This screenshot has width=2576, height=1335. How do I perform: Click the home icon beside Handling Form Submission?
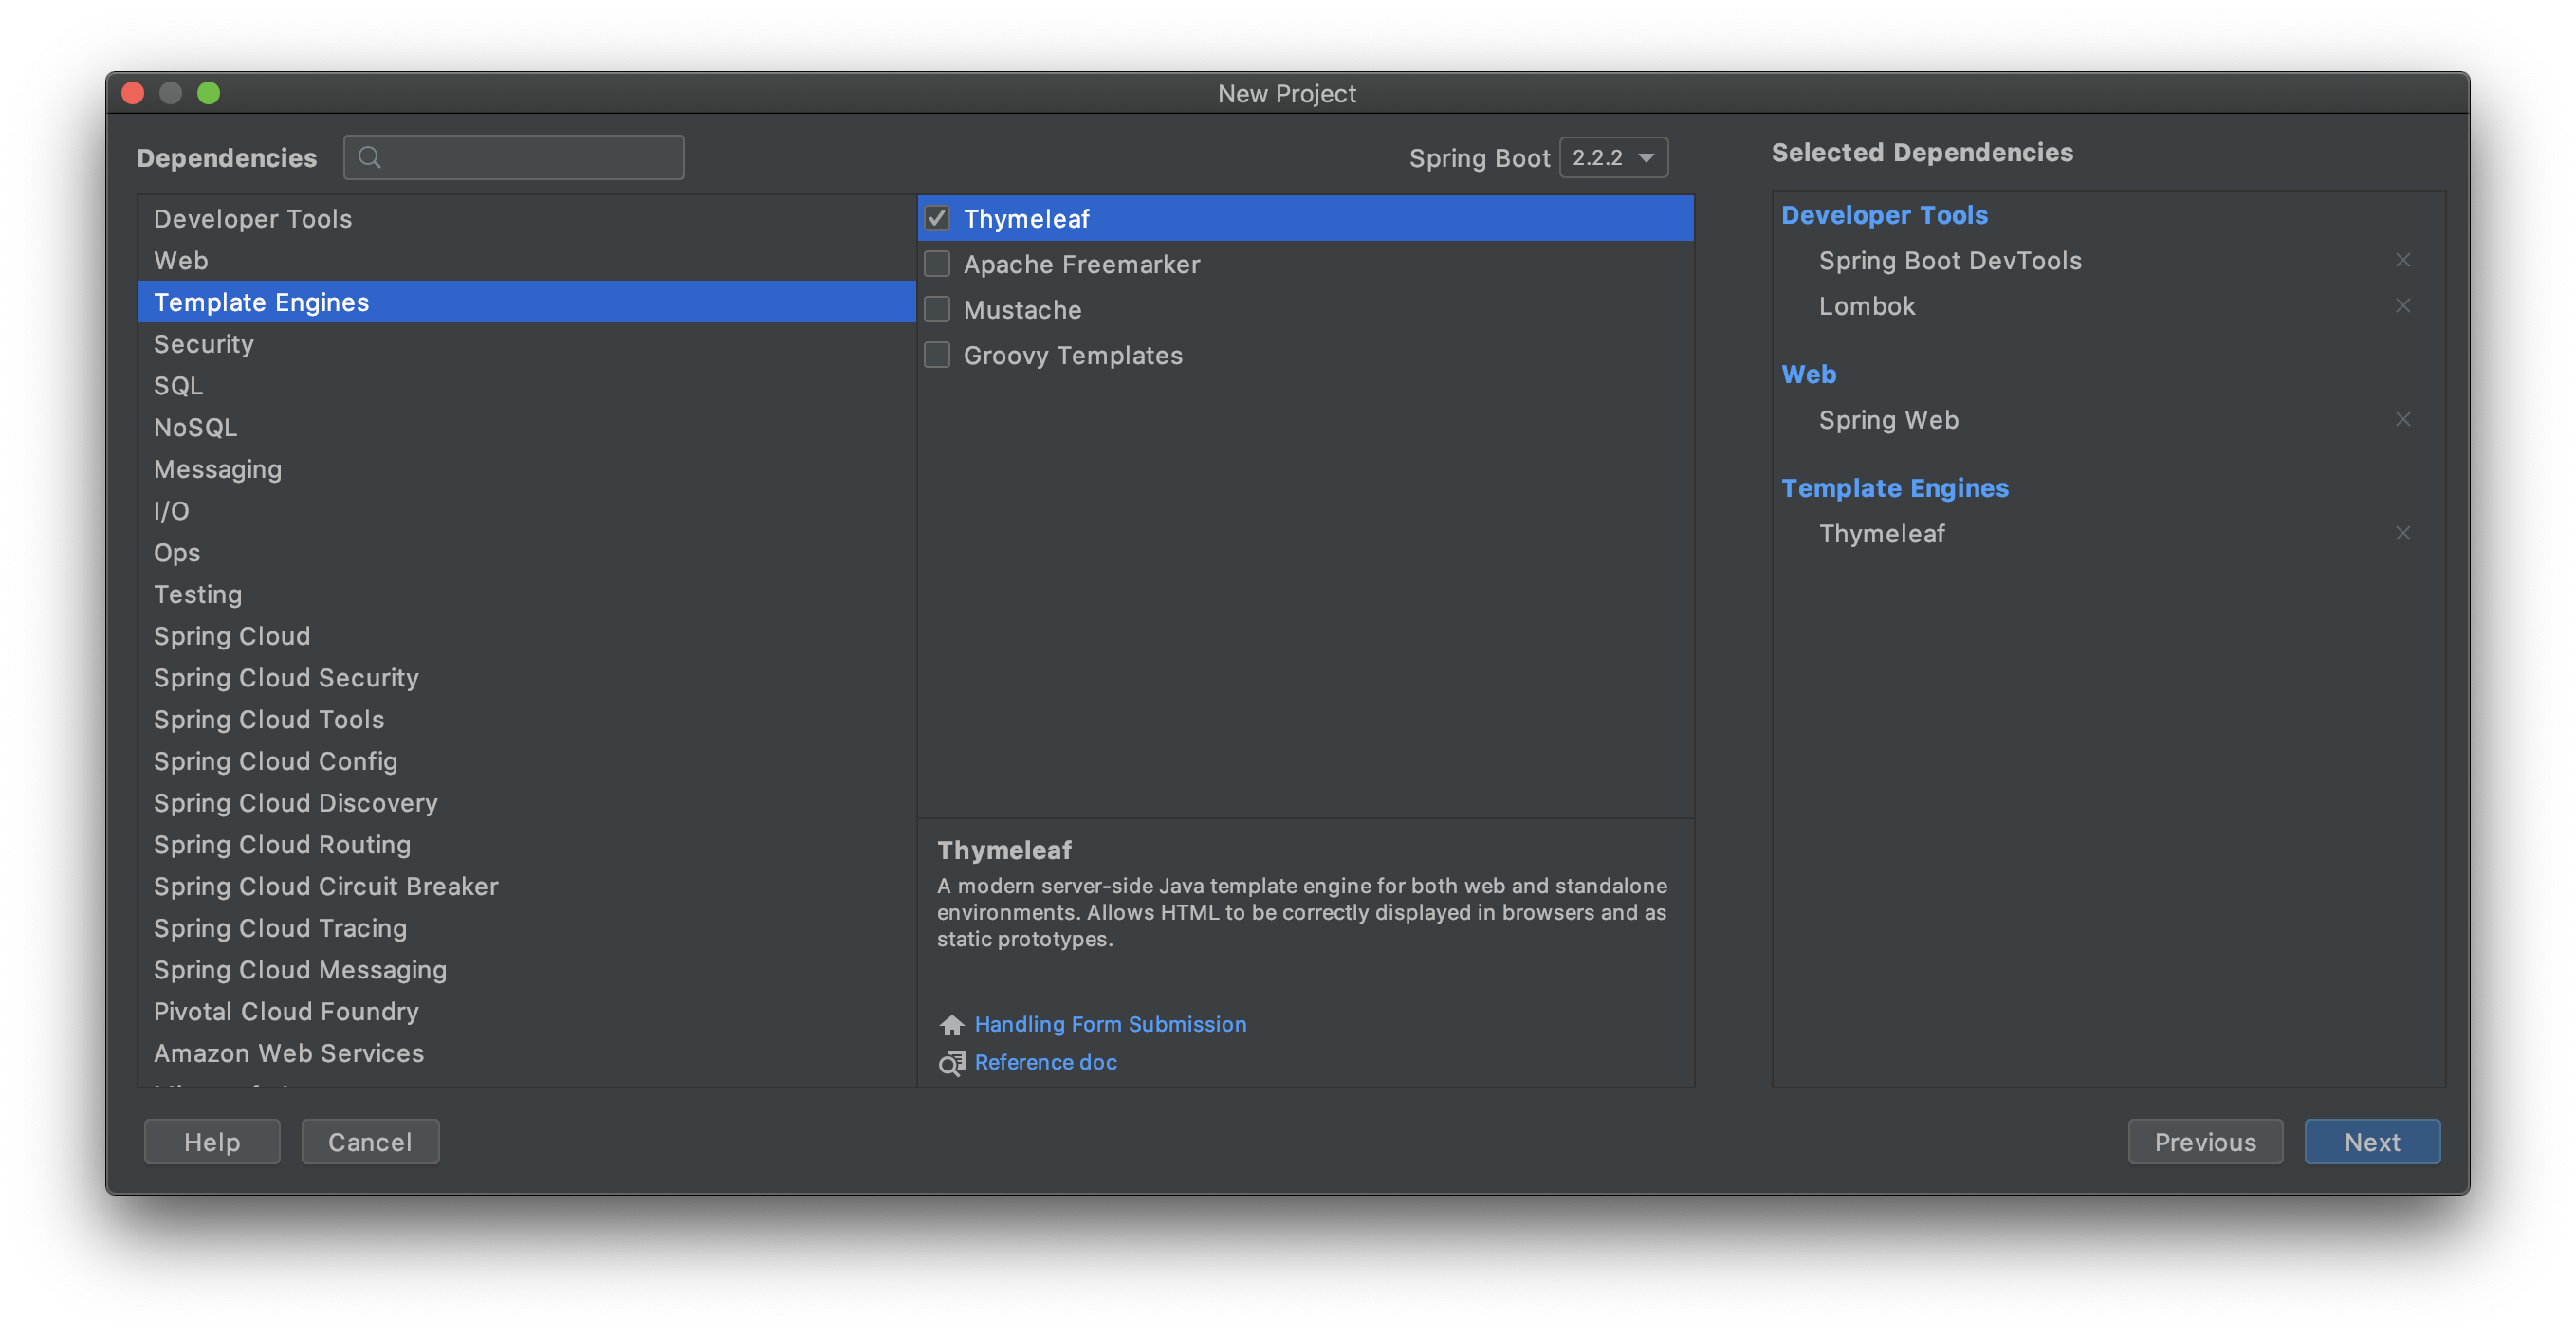951,1025
